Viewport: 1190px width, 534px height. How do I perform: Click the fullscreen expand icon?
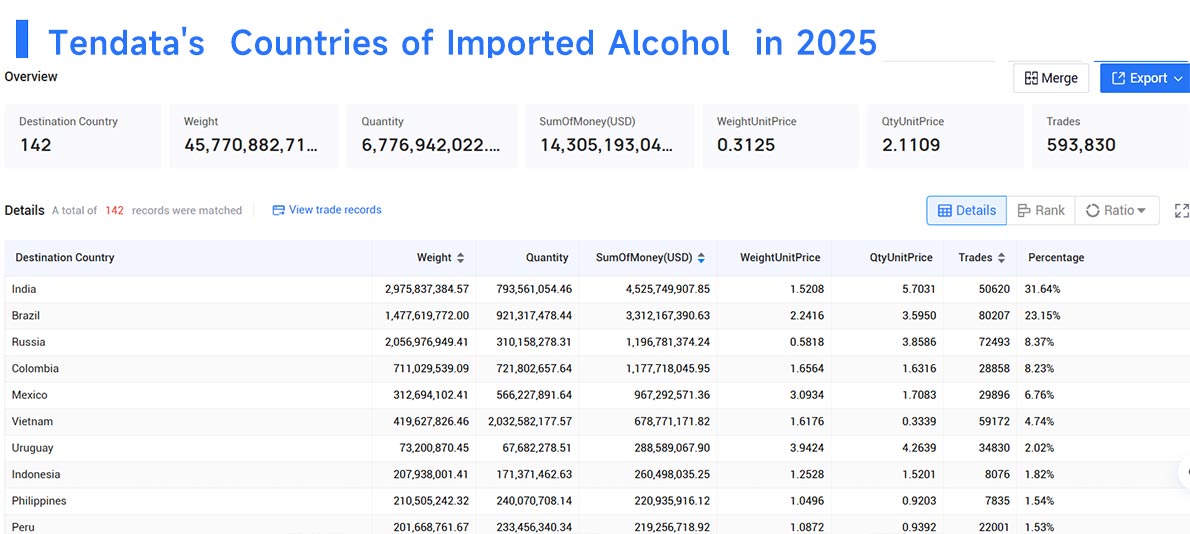(x=1182, y=211)
